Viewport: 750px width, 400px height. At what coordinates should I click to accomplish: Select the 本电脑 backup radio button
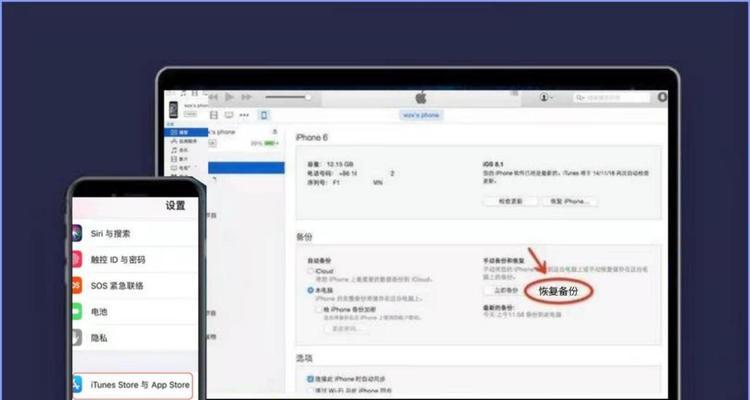(310, 290)
